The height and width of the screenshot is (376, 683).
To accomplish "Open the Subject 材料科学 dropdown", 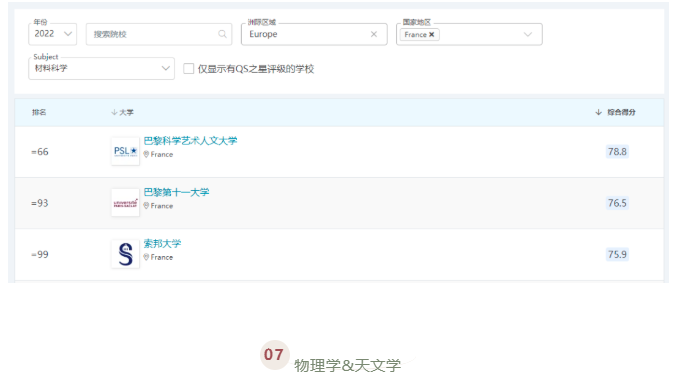I will tap(101, 68).
